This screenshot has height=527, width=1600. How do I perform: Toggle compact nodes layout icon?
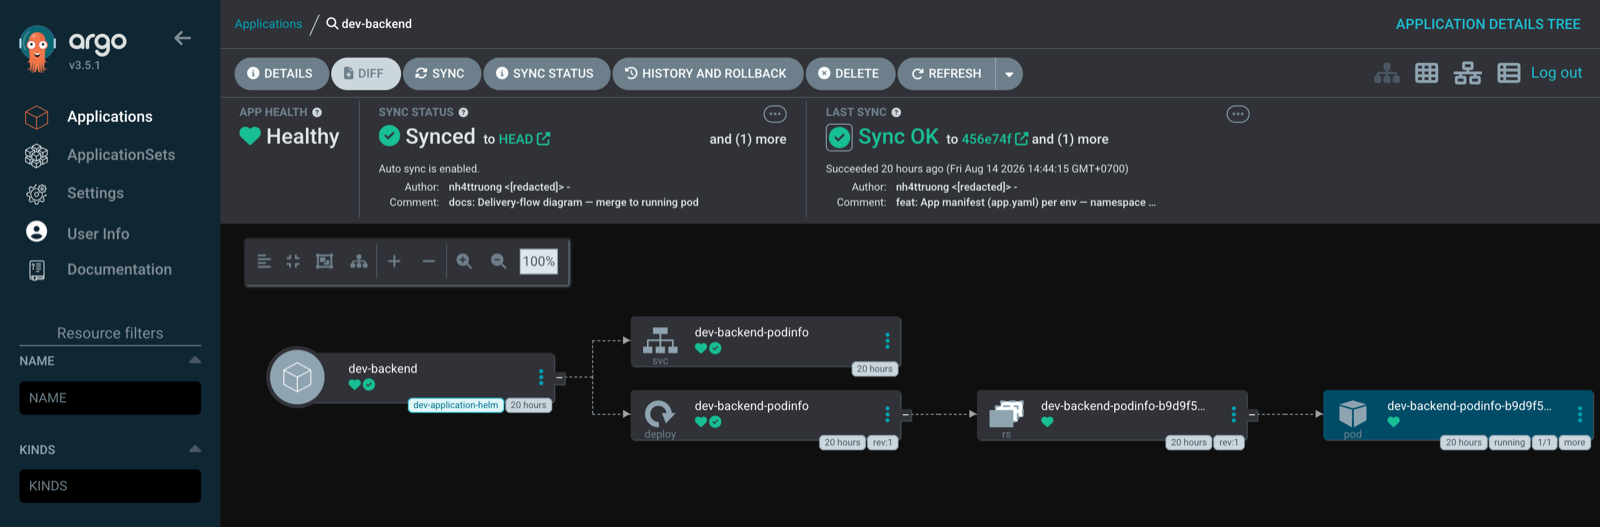293,261
